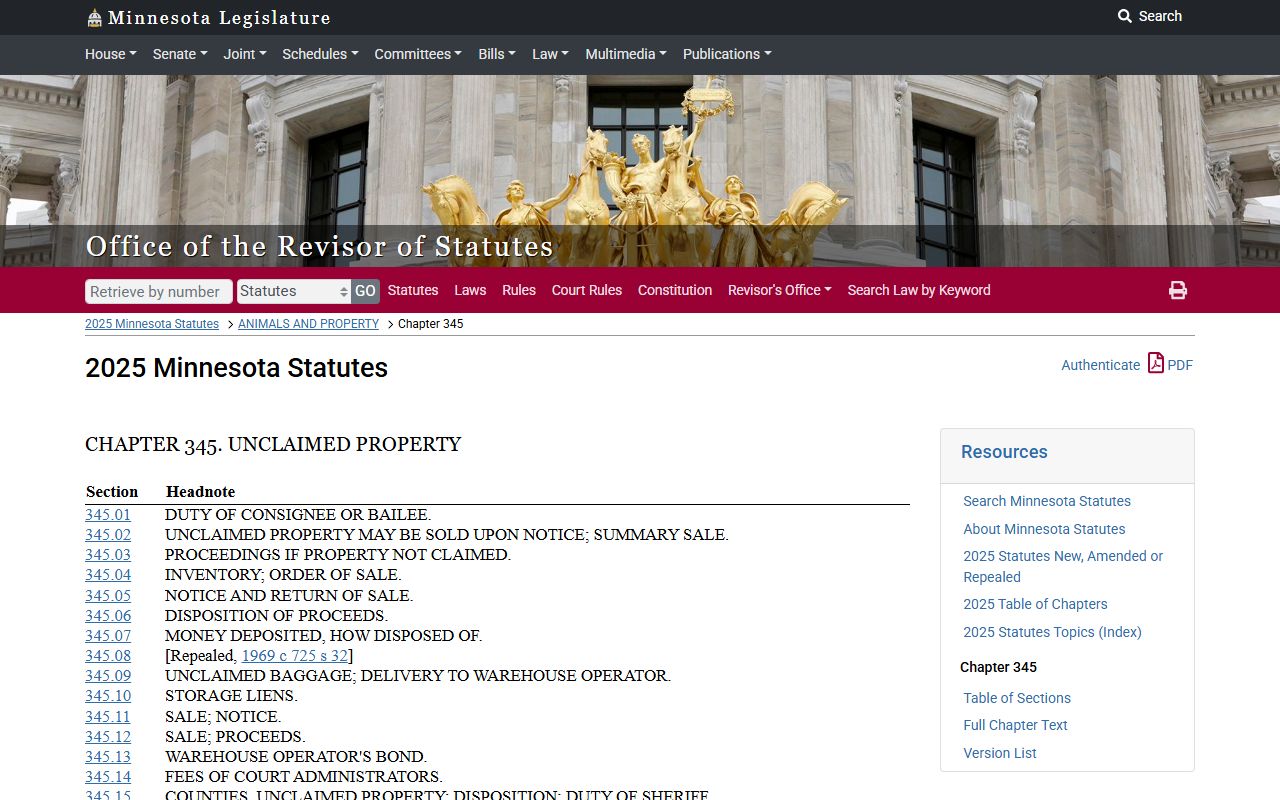The height and width of the screenshot is (800, 1280).
Task: Open section 345.03 link
Action: [108, 555]
